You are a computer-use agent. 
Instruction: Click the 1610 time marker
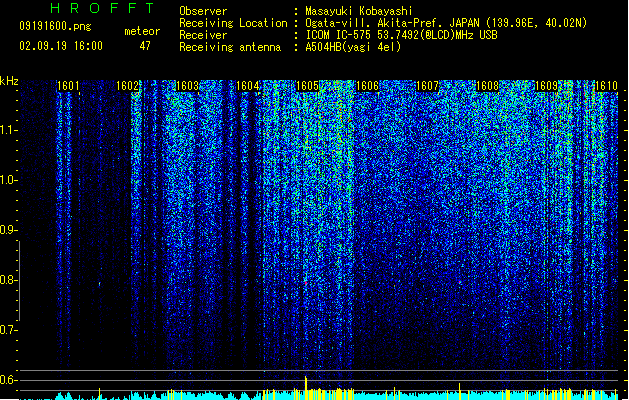[606, 86]
